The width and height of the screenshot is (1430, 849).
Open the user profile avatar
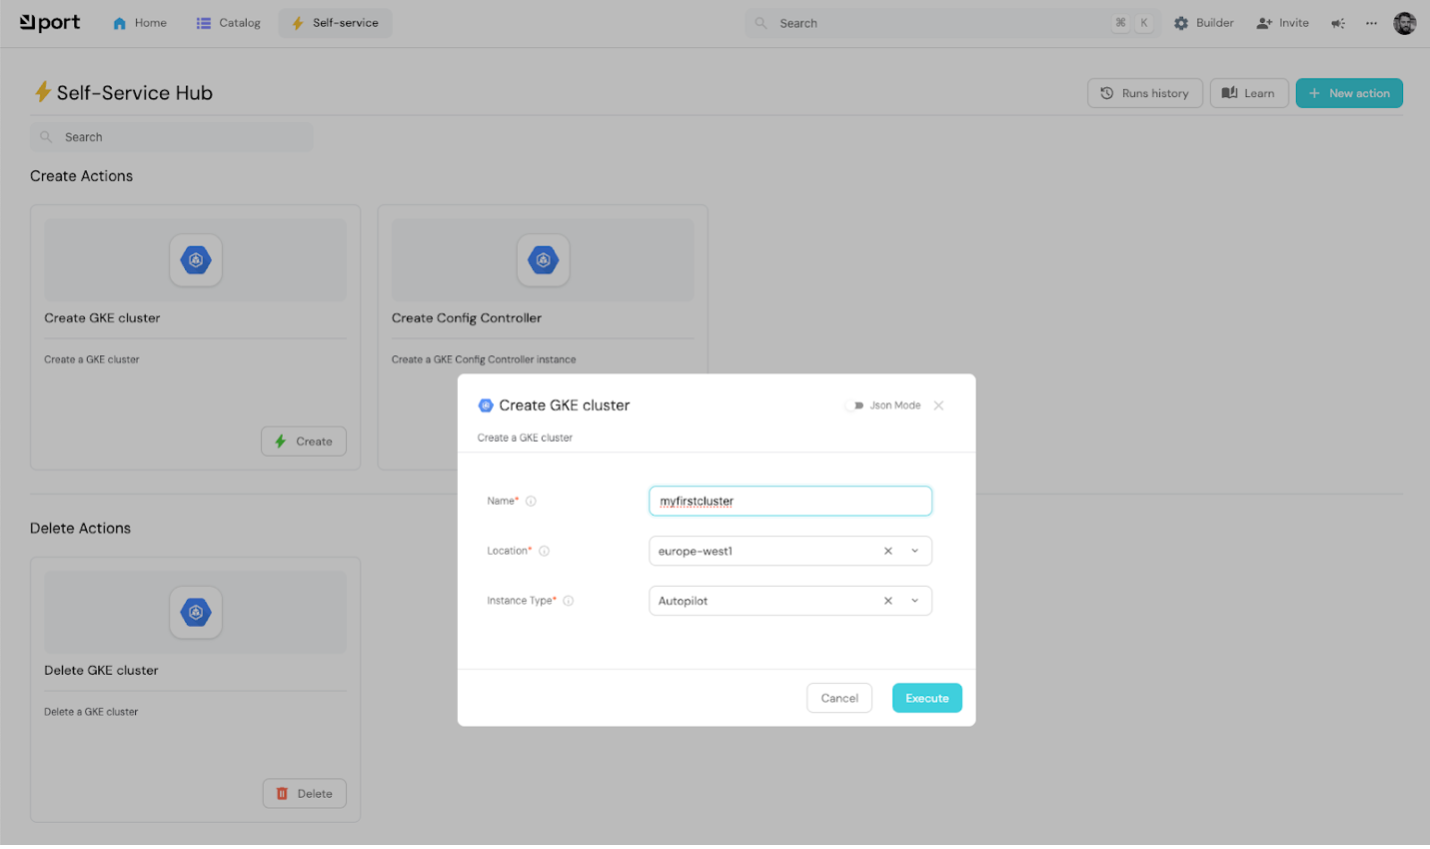click(x=1405, y=23)
